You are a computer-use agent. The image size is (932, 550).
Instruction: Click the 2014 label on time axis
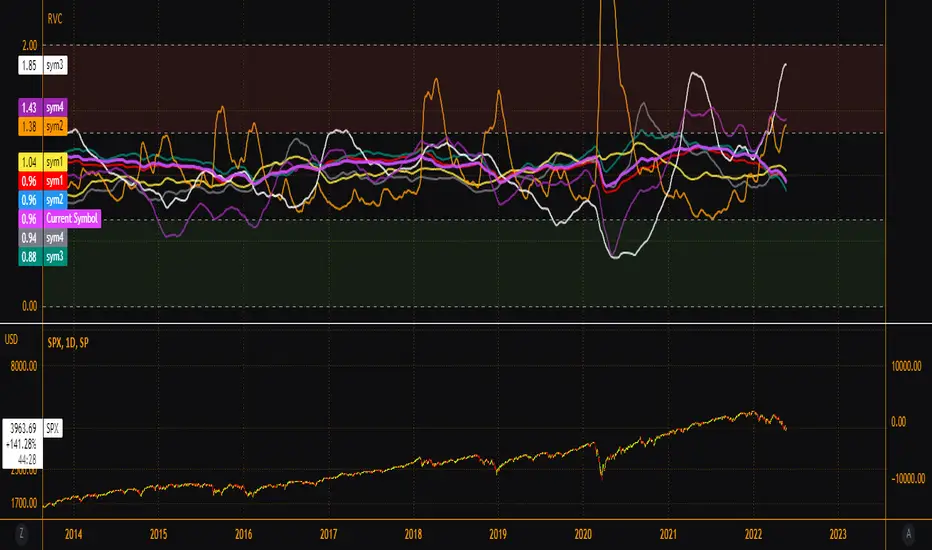(74, 534)
